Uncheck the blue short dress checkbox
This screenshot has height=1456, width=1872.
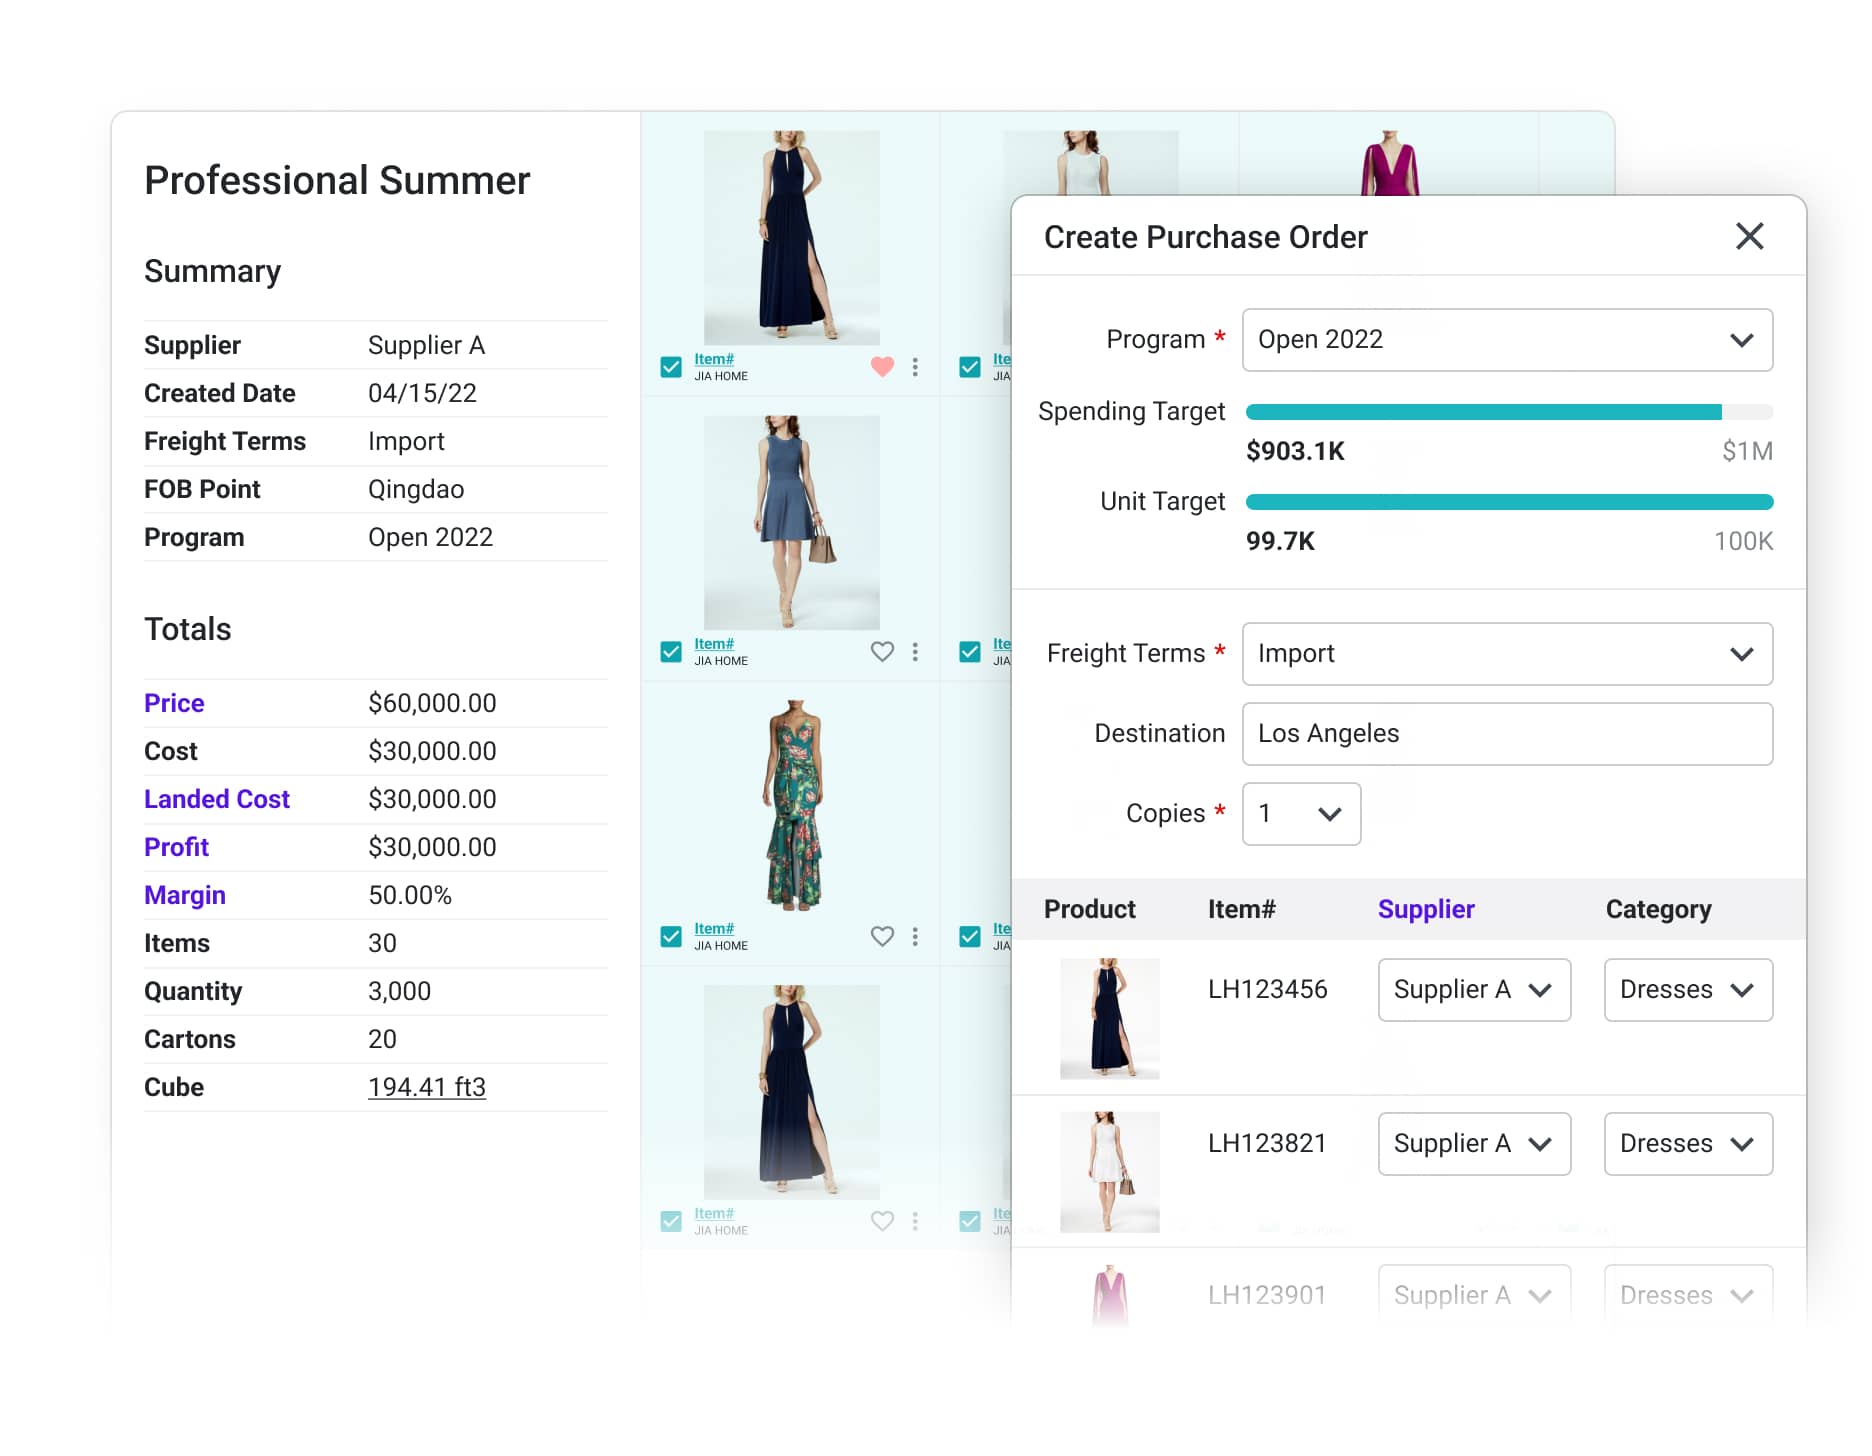tap(671, 652)
